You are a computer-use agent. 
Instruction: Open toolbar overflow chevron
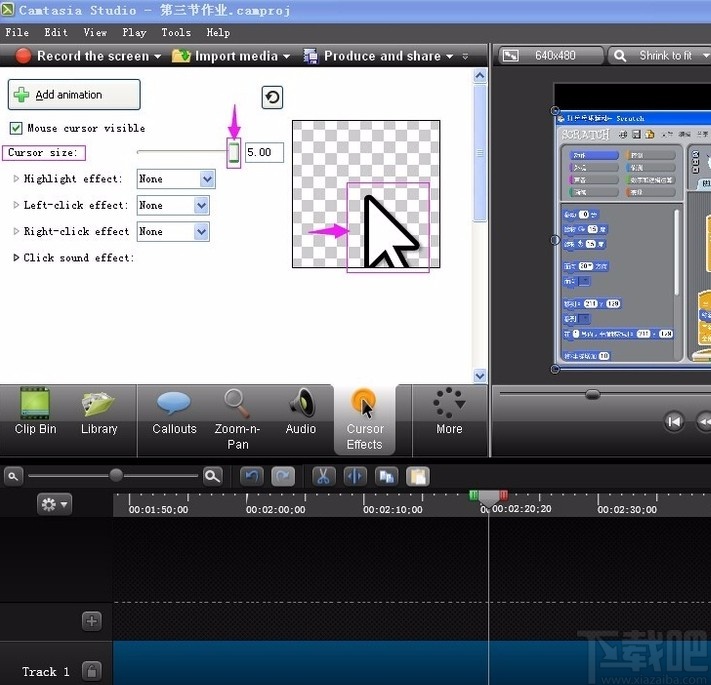point(465,56)
